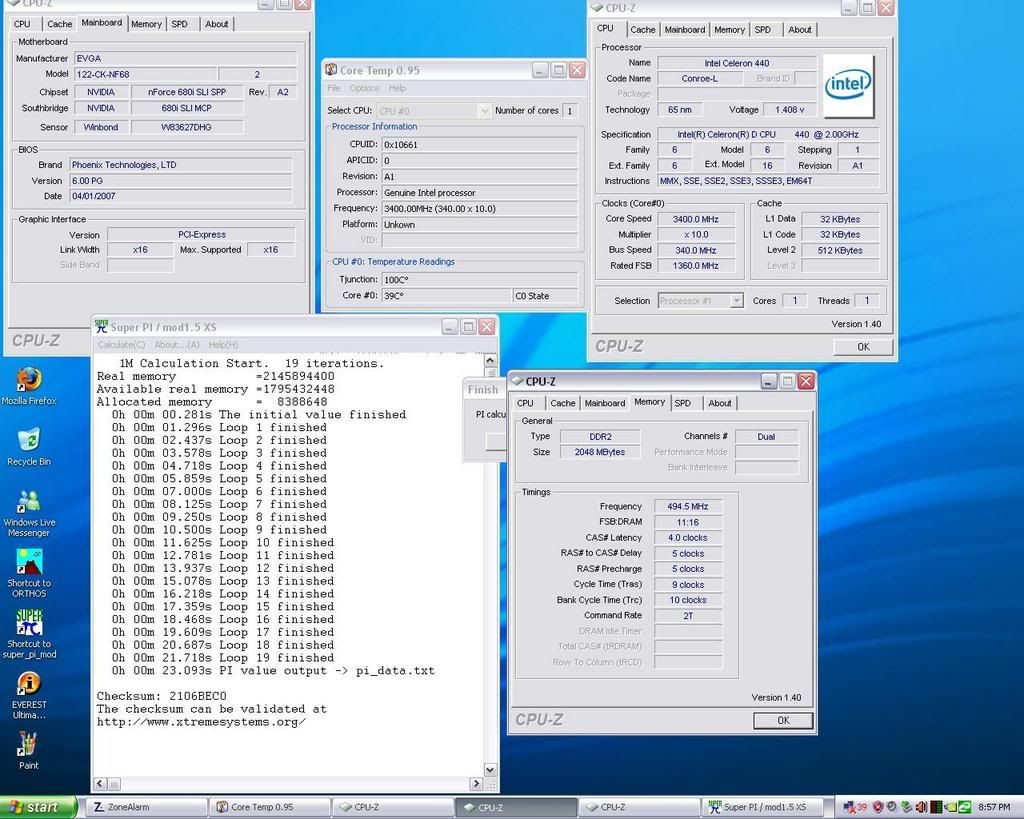Open About tab in DDR2 Memory CPU-Z window
Screen dimensions: 1024x819
coord(720,404)
